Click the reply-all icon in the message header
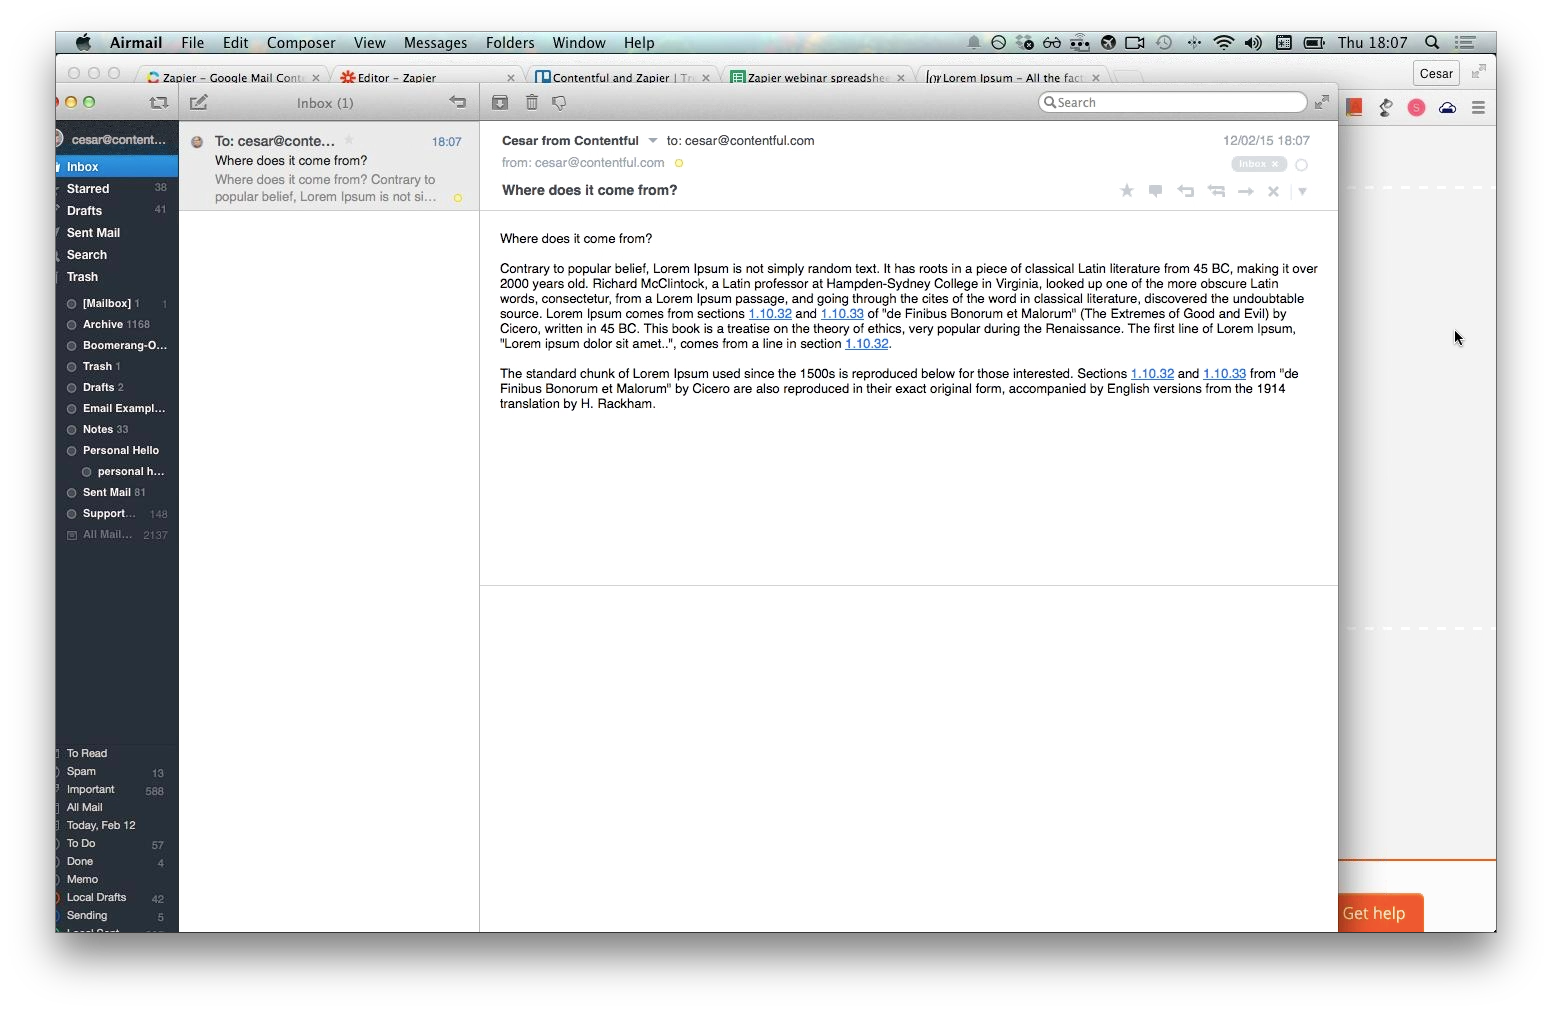This screenshot has height=1012, width=1552. pyautogui.click(x=1216, y=191)
